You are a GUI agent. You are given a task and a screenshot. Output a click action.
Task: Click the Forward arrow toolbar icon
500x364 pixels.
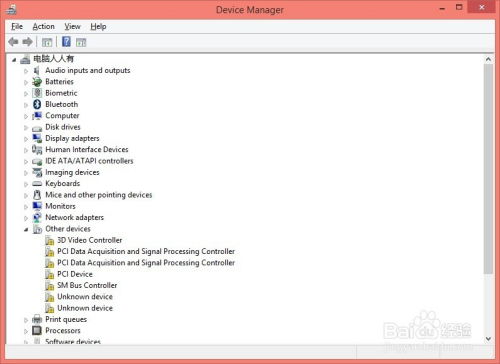click(27, 42)
